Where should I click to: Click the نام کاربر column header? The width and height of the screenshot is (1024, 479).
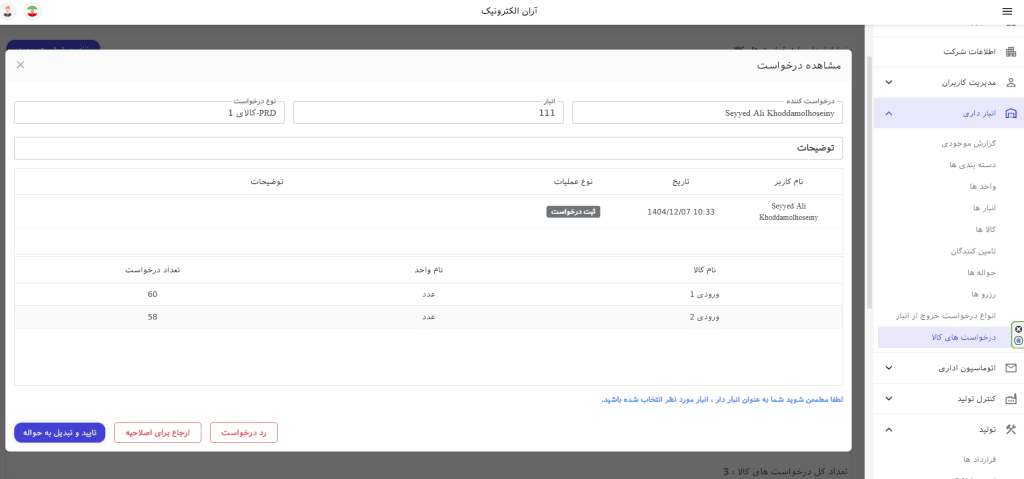coord(789,182)
